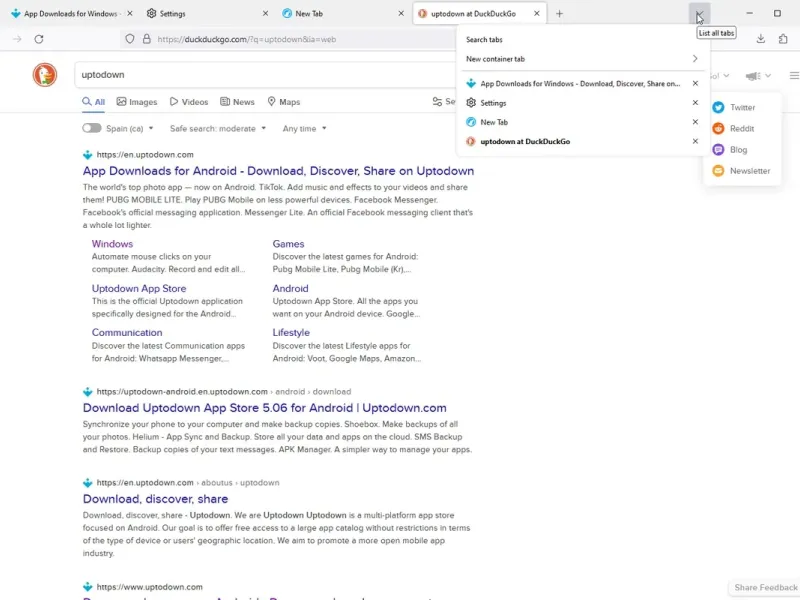Open the Downloads toolbar icon

point(760,39)
